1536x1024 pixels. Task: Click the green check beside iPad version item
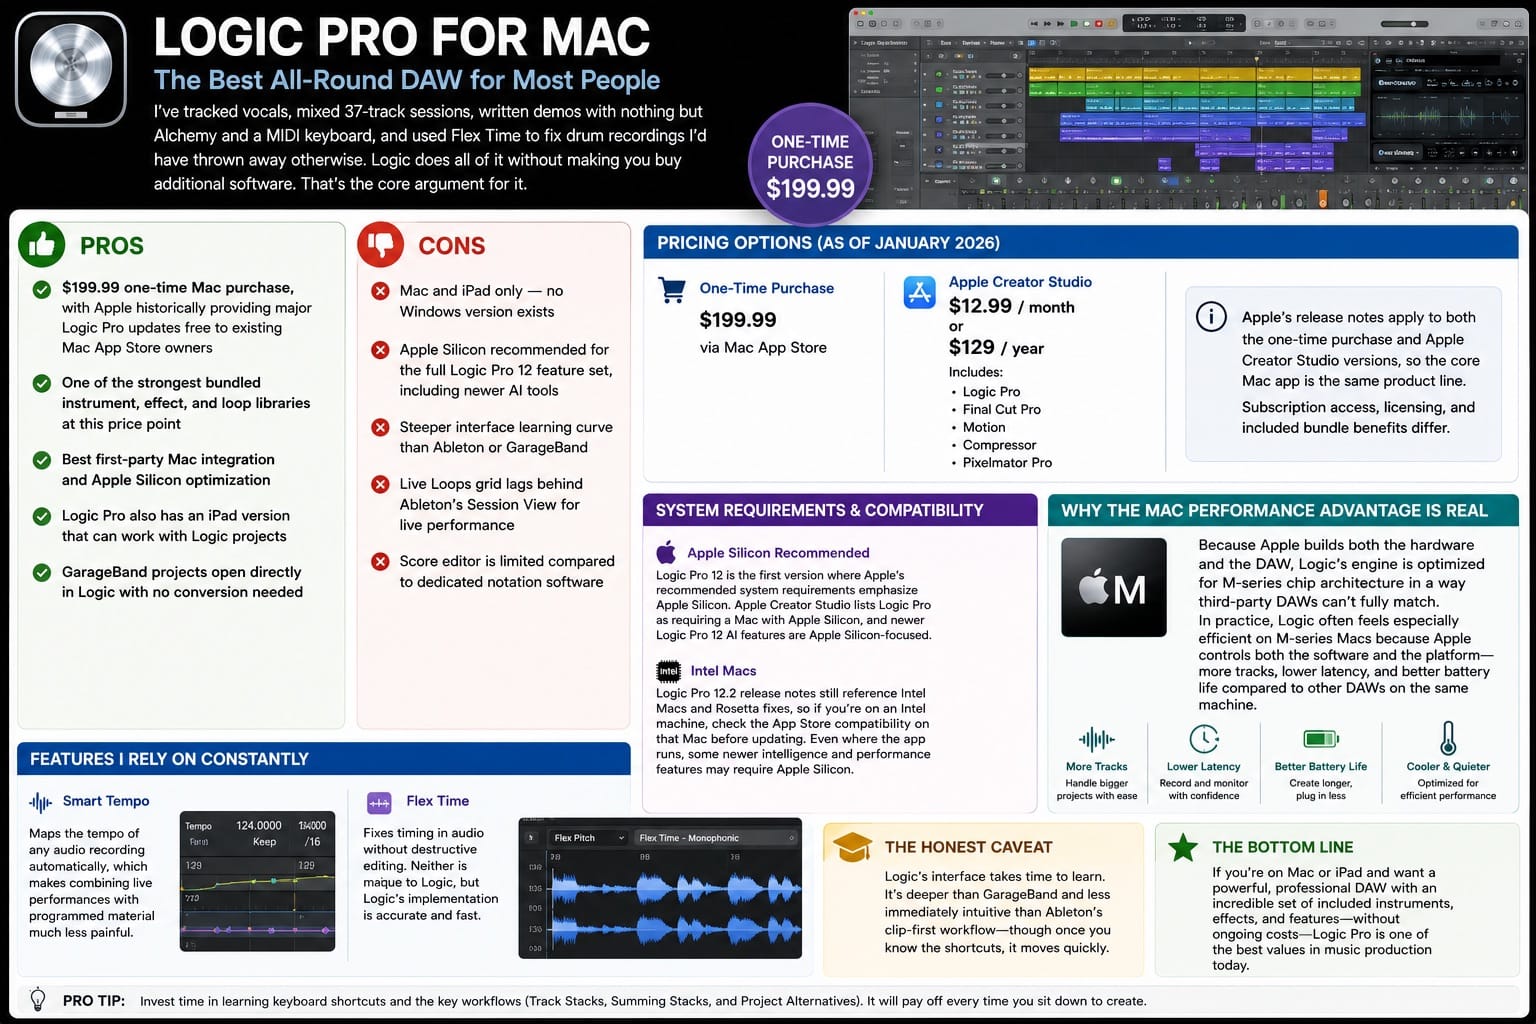(42, 516)
